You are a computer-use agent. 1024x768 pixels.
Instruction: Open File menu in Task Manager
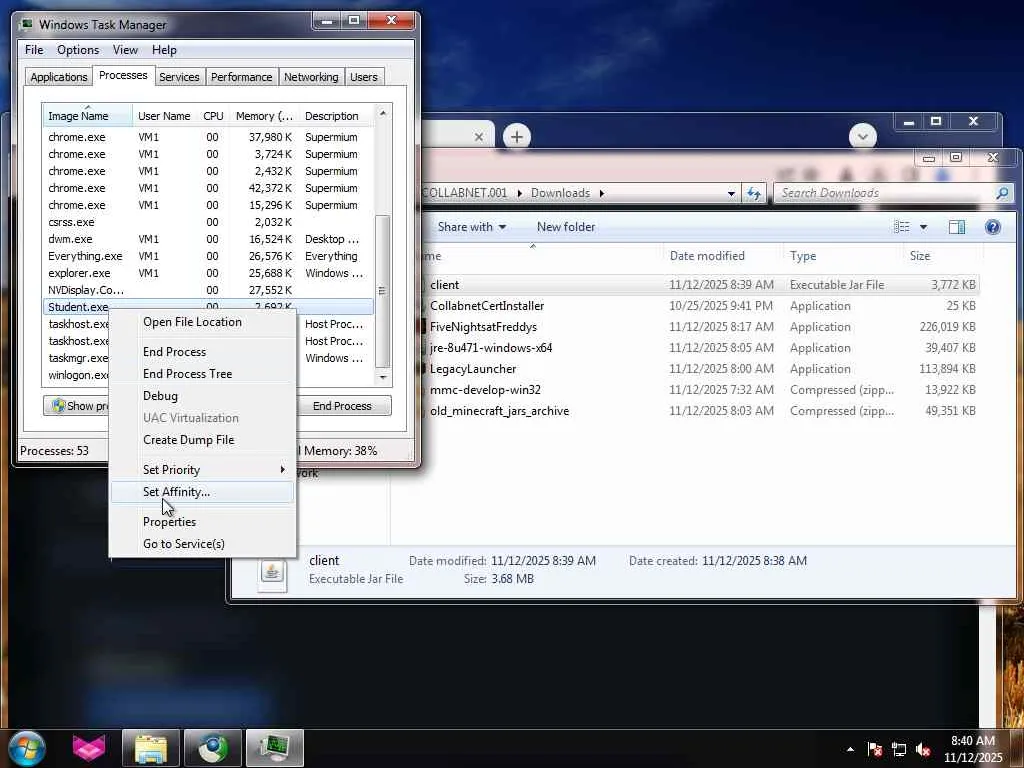pos(34,50)
